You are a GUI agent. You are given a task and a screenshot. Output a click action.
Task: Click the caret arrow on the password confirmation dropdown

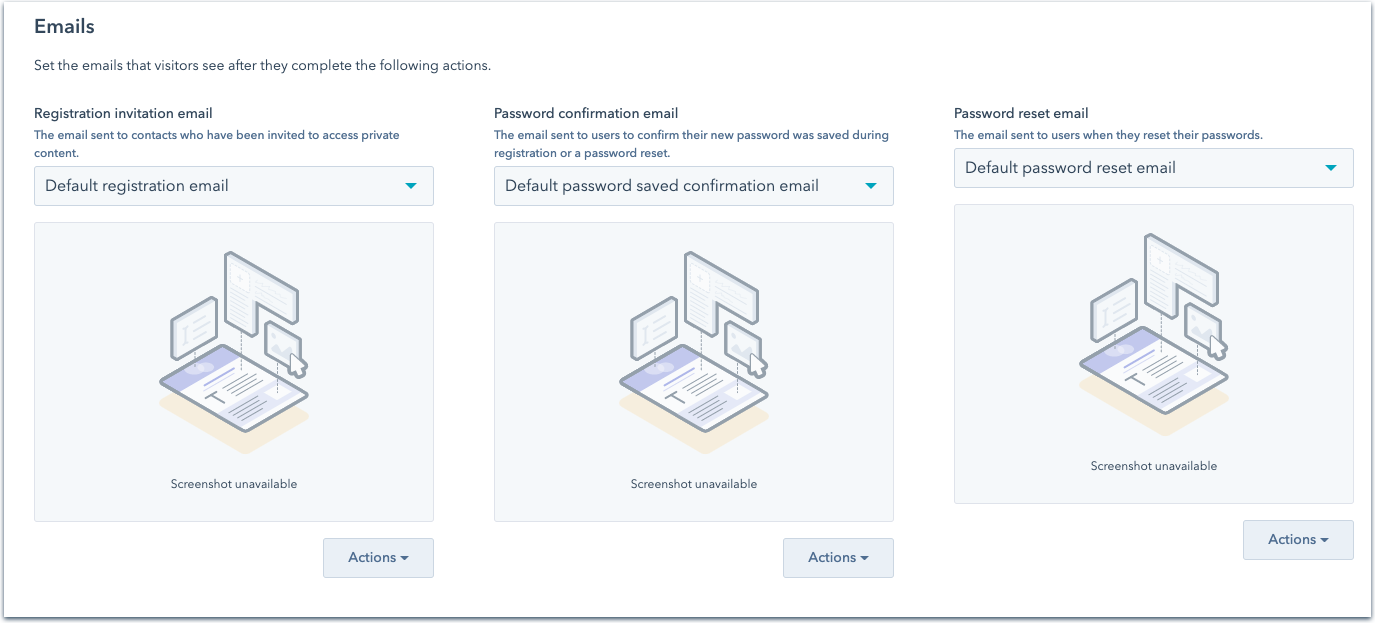pos(870,186)
